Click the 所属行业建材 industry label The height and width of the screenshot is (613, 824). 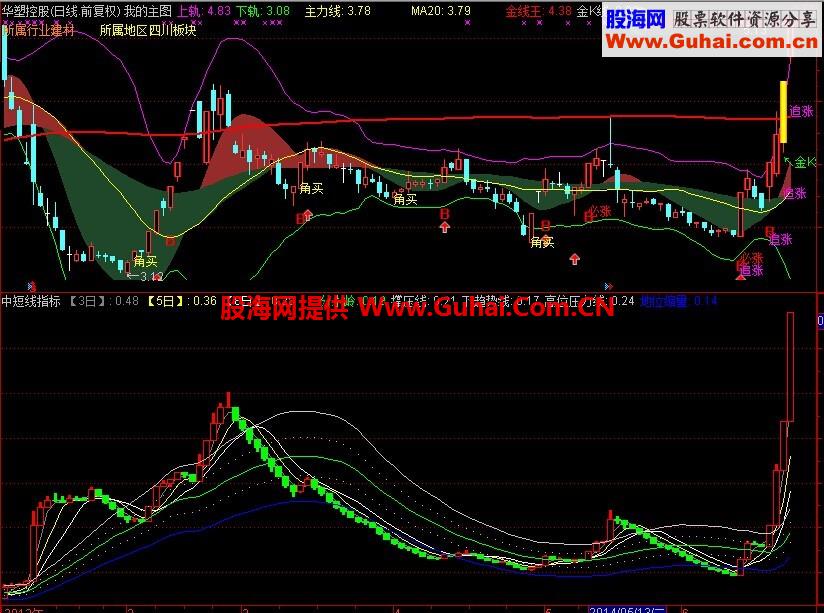coord(38,30)
